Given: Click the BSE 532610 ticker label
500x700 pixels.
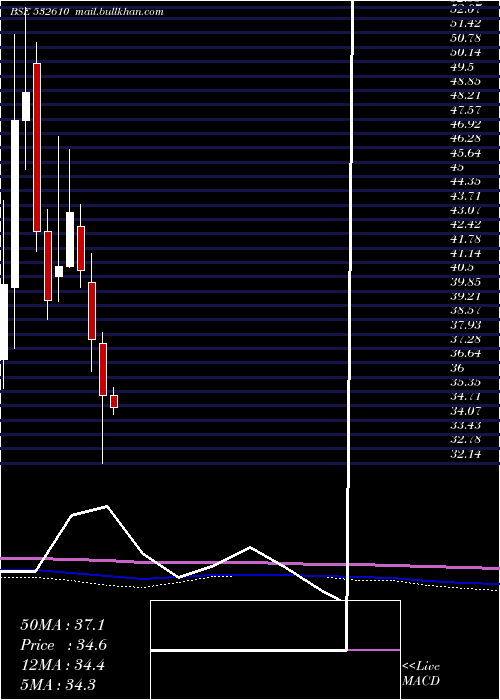Looking at the screenshot, I should pyautogui.click(x=39, y=12).
